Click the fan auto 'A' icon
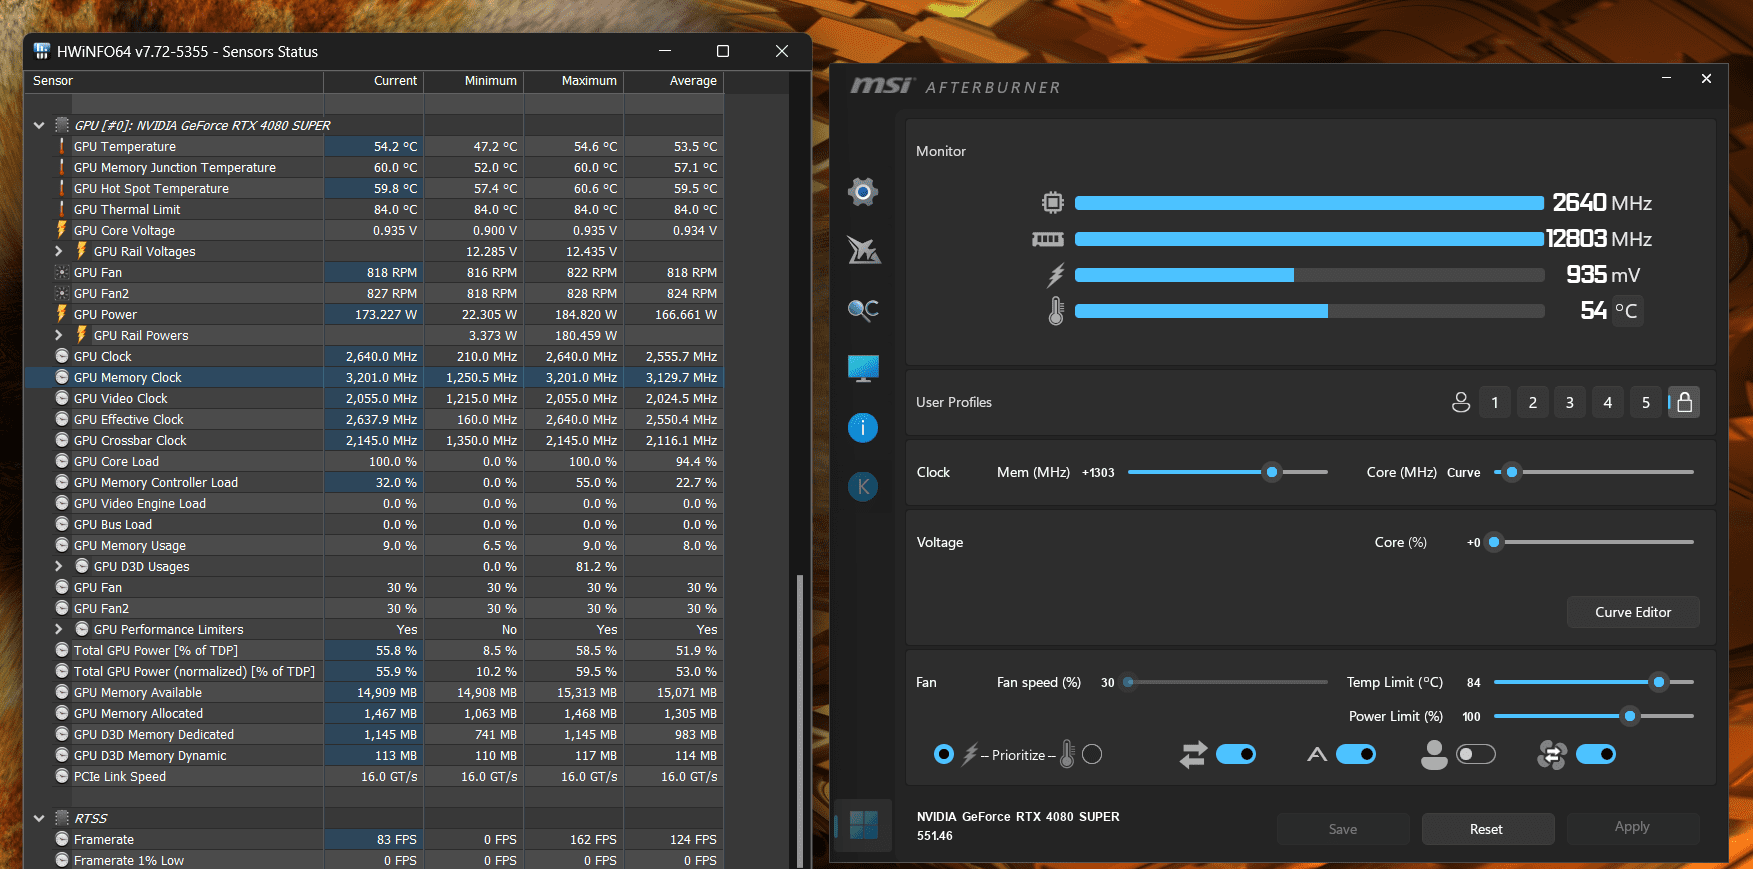Viewport: 1753px width, 869px height. tap(1317, 754)
